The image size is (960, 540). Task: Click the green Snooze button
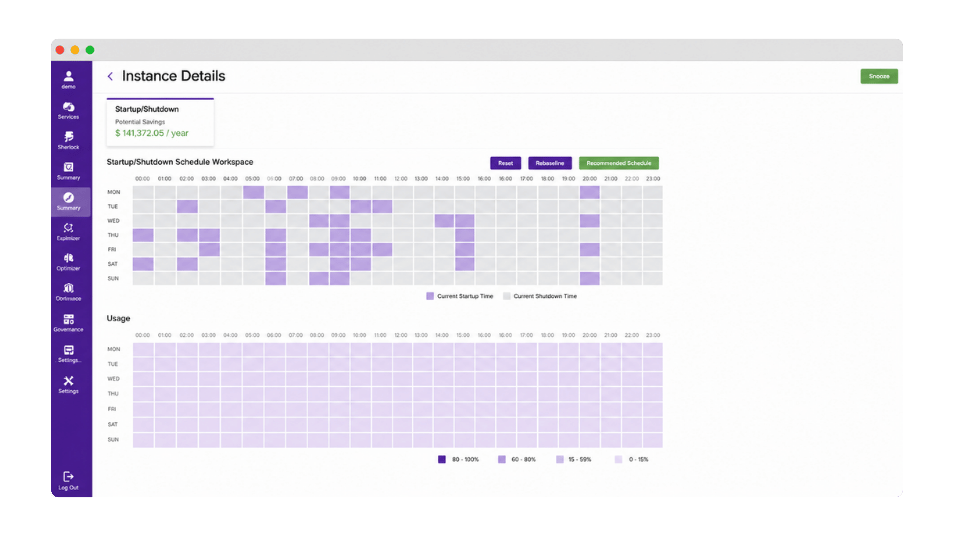[x=879, y=77]
